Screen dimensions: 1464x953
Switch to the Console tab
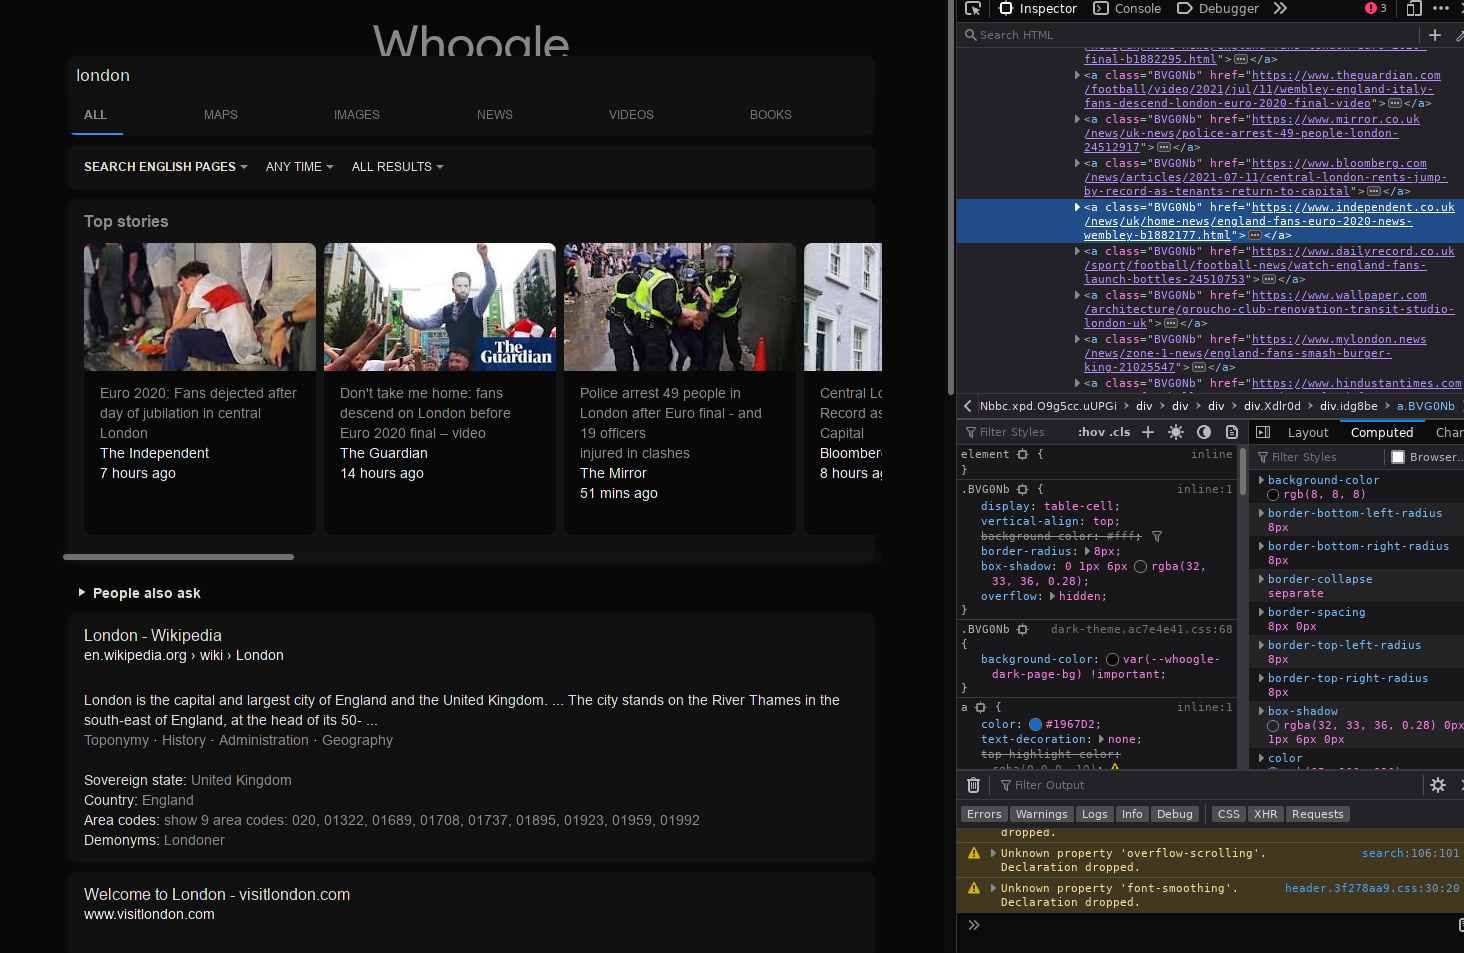coord(1127,9)
